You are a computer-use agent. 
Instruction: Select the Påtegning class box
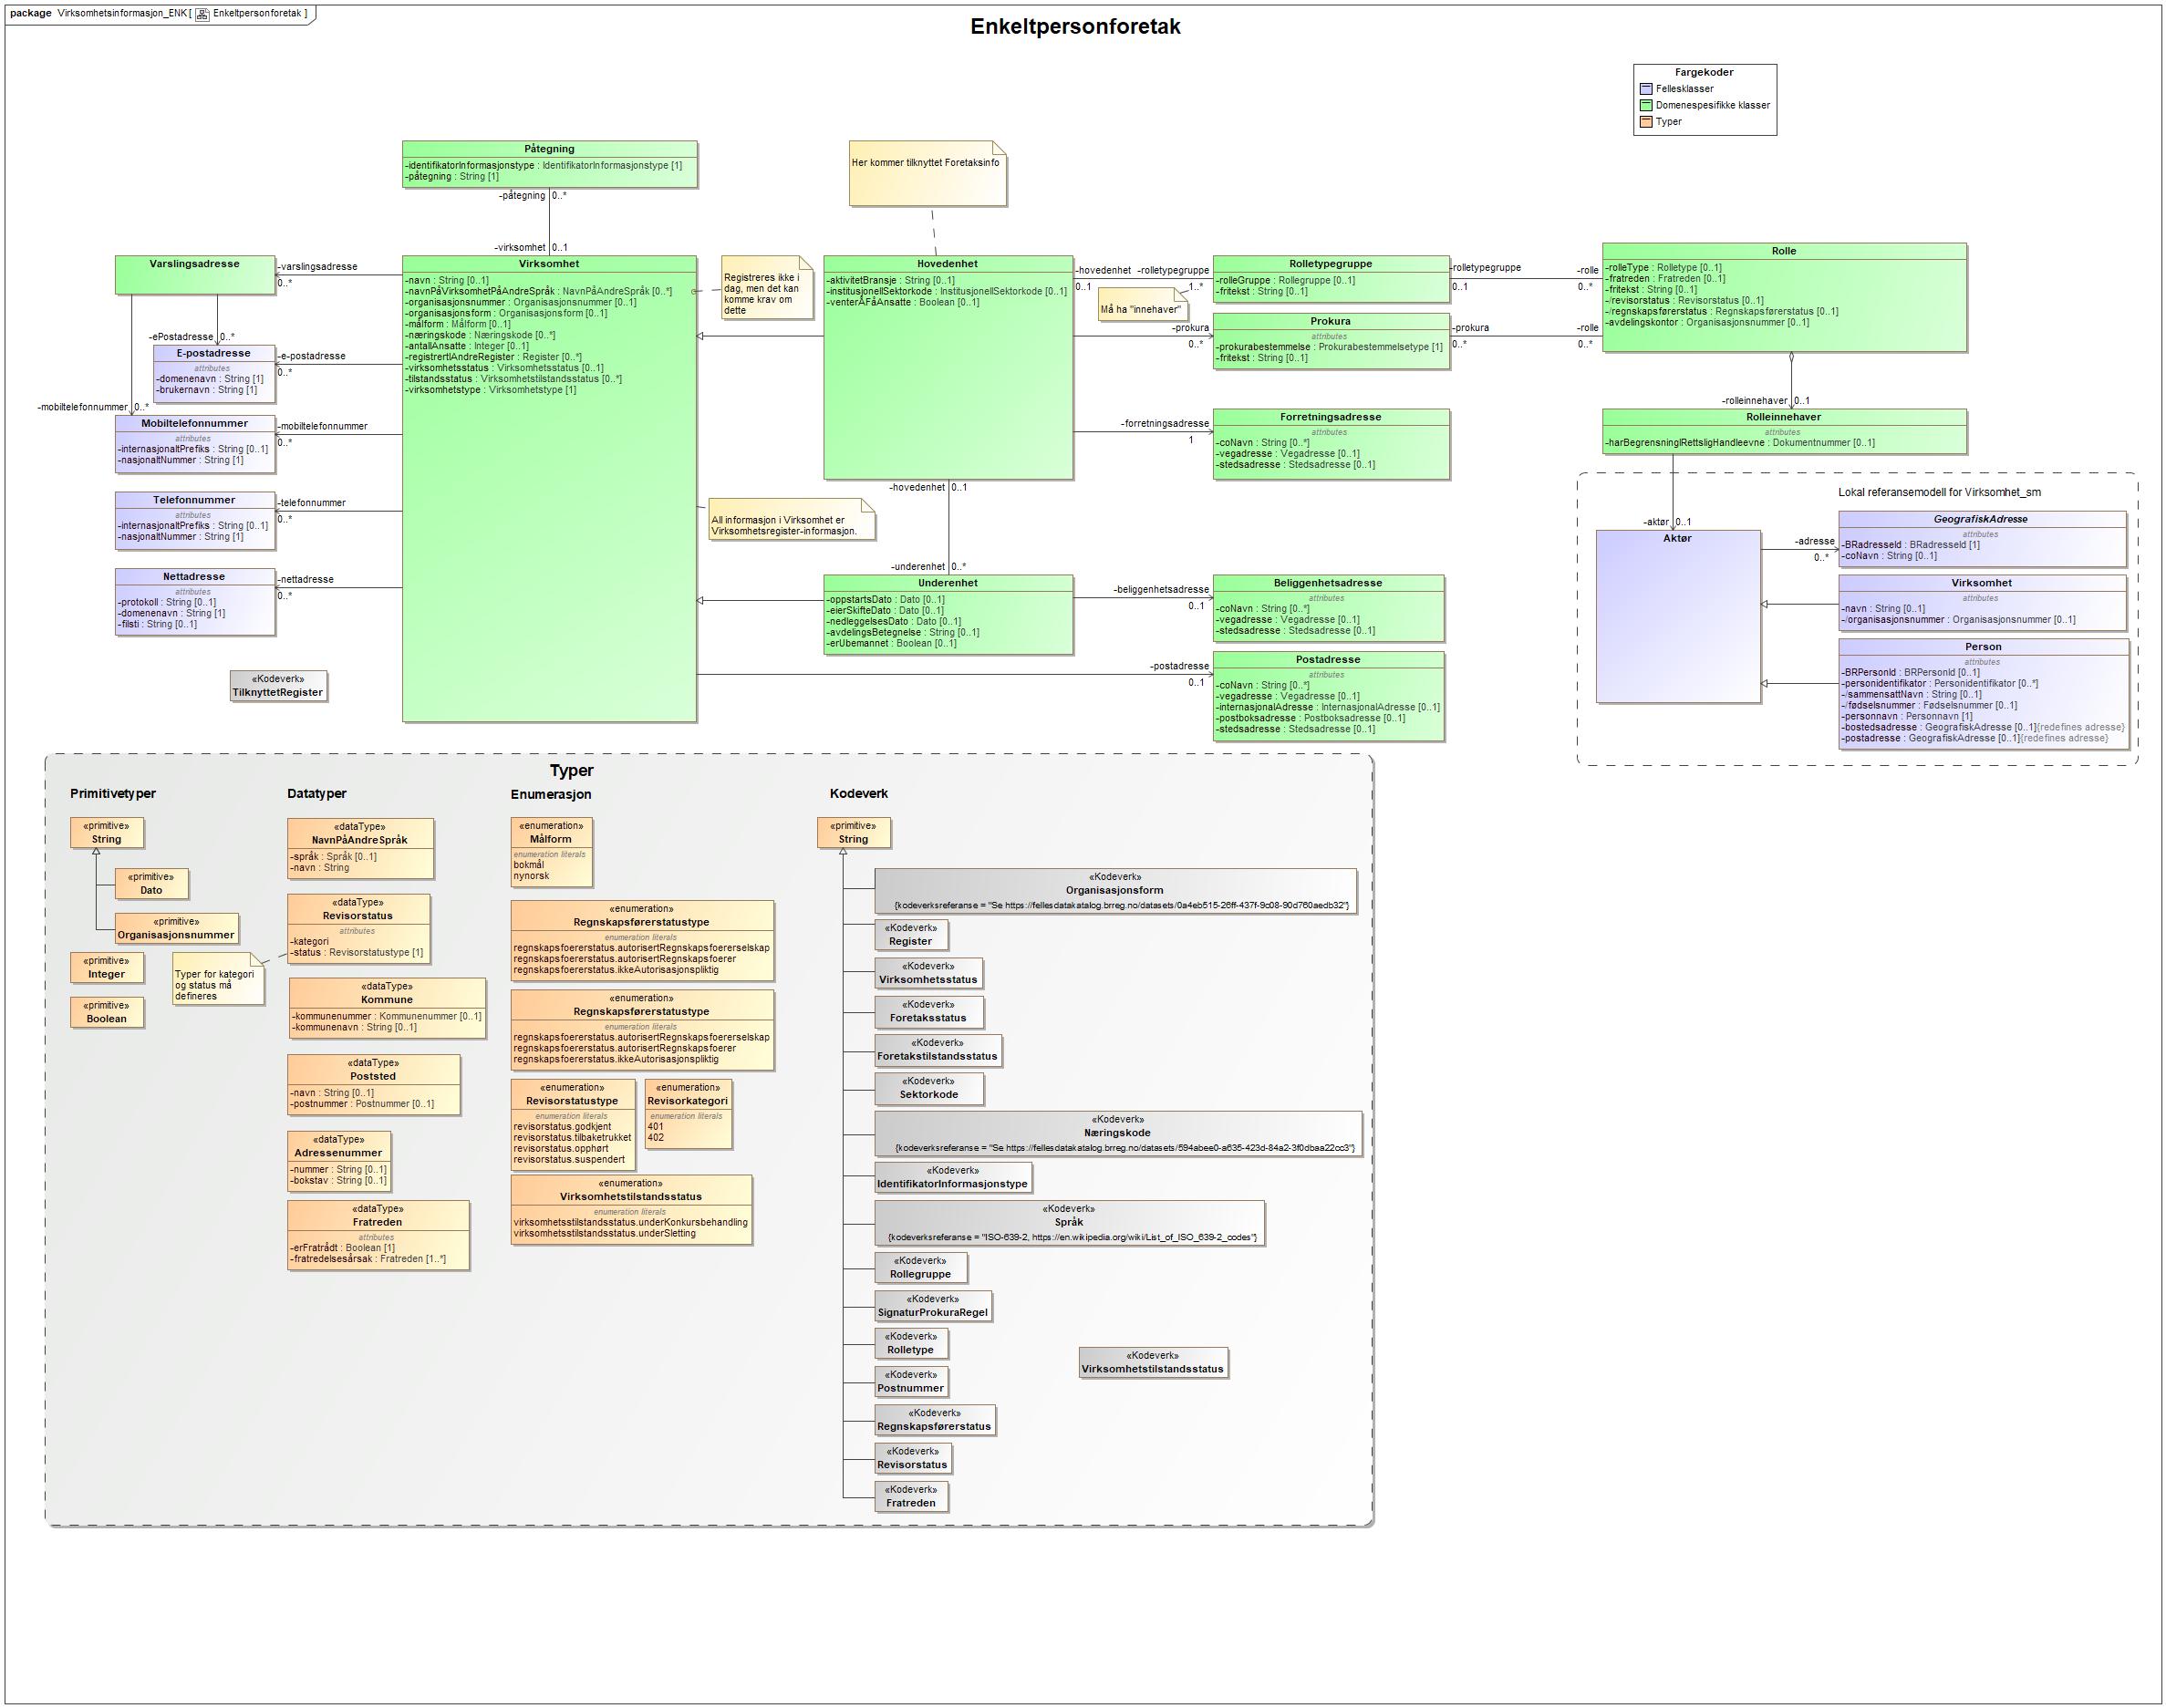pos(549,164)
